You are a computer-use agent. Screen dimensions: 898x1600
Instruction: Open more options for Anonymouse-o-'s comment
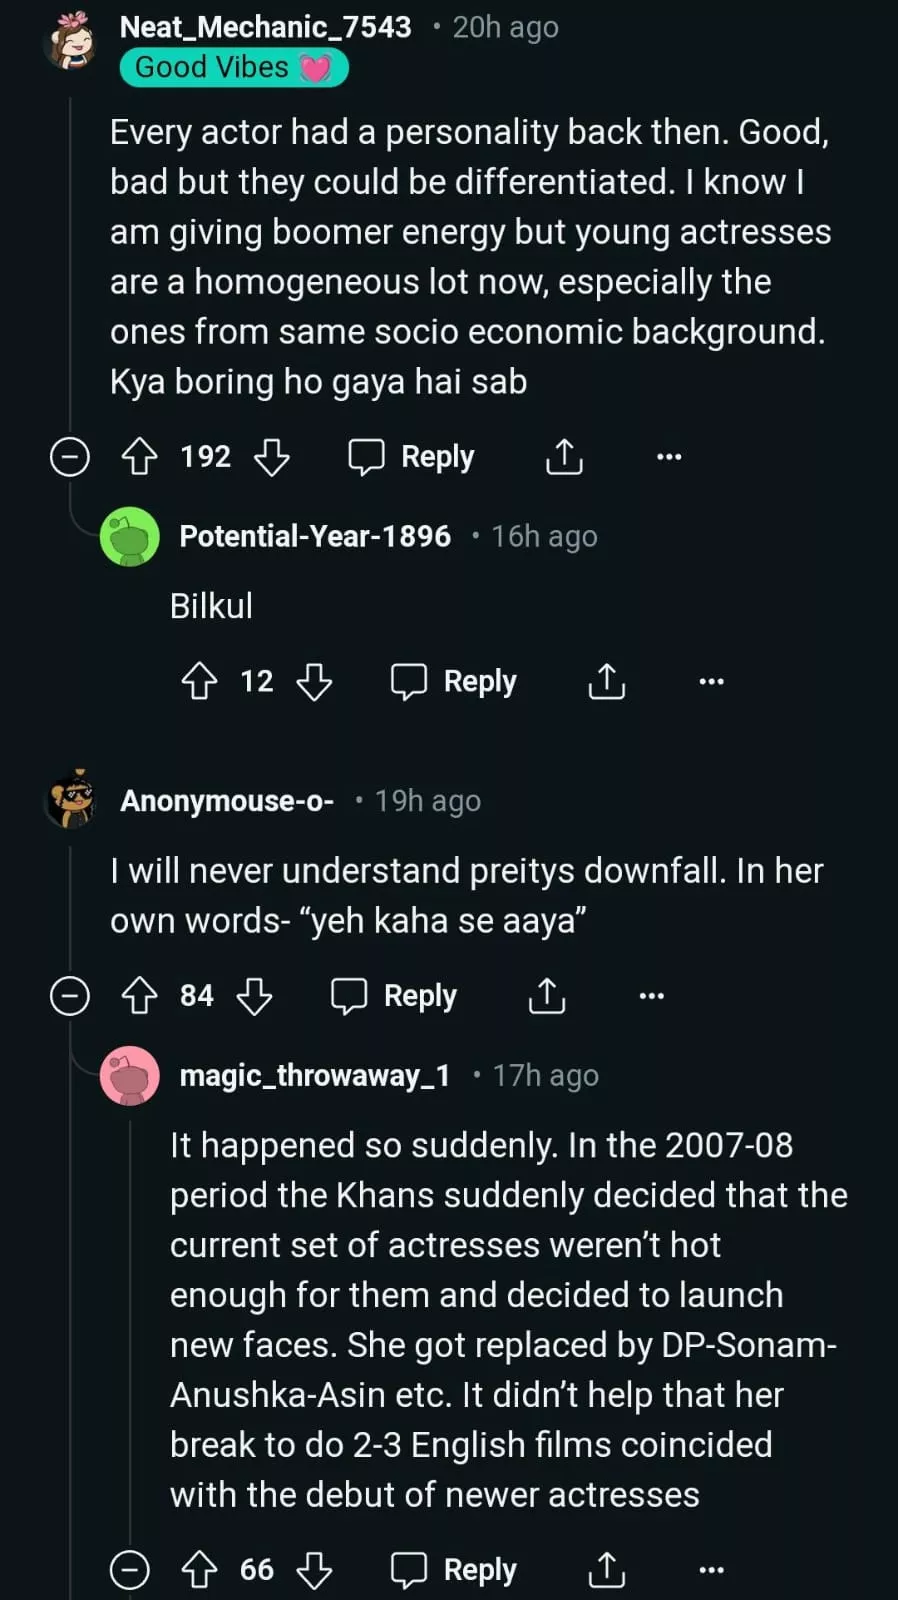[x=651, y=996]
